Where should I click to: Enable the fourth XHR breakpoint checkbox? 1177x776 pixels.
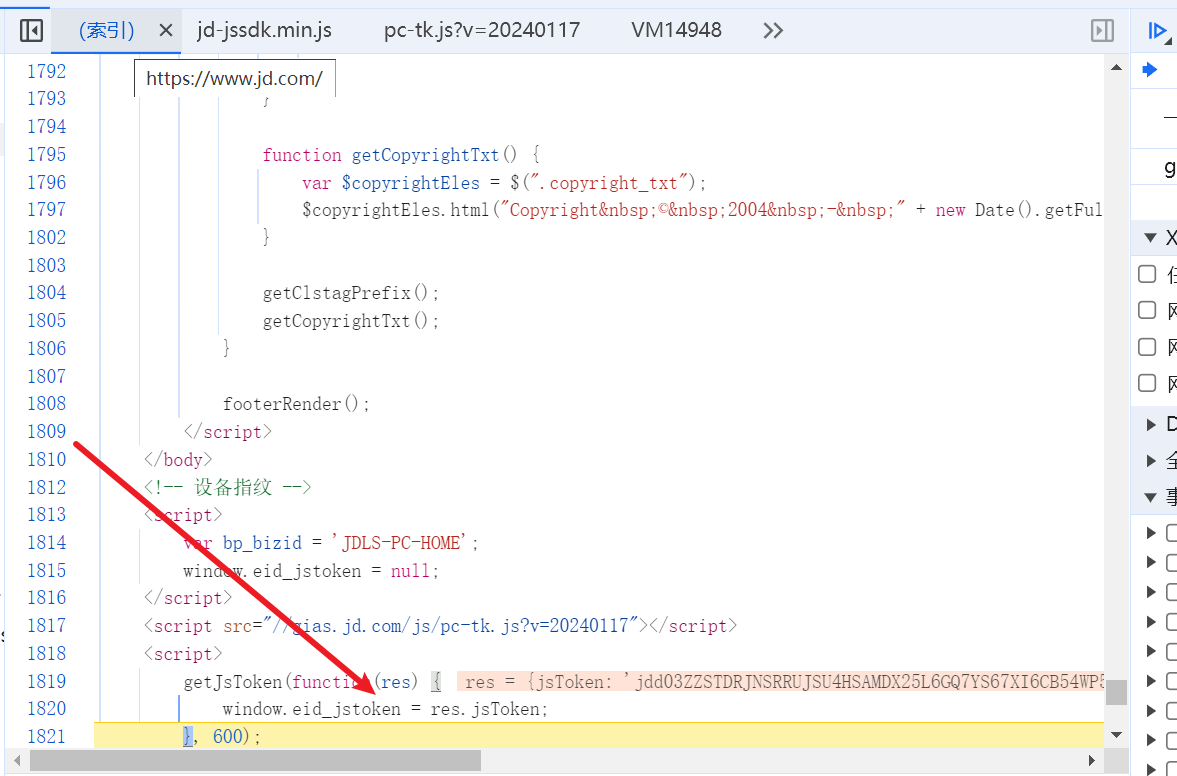coord(1145,383)
